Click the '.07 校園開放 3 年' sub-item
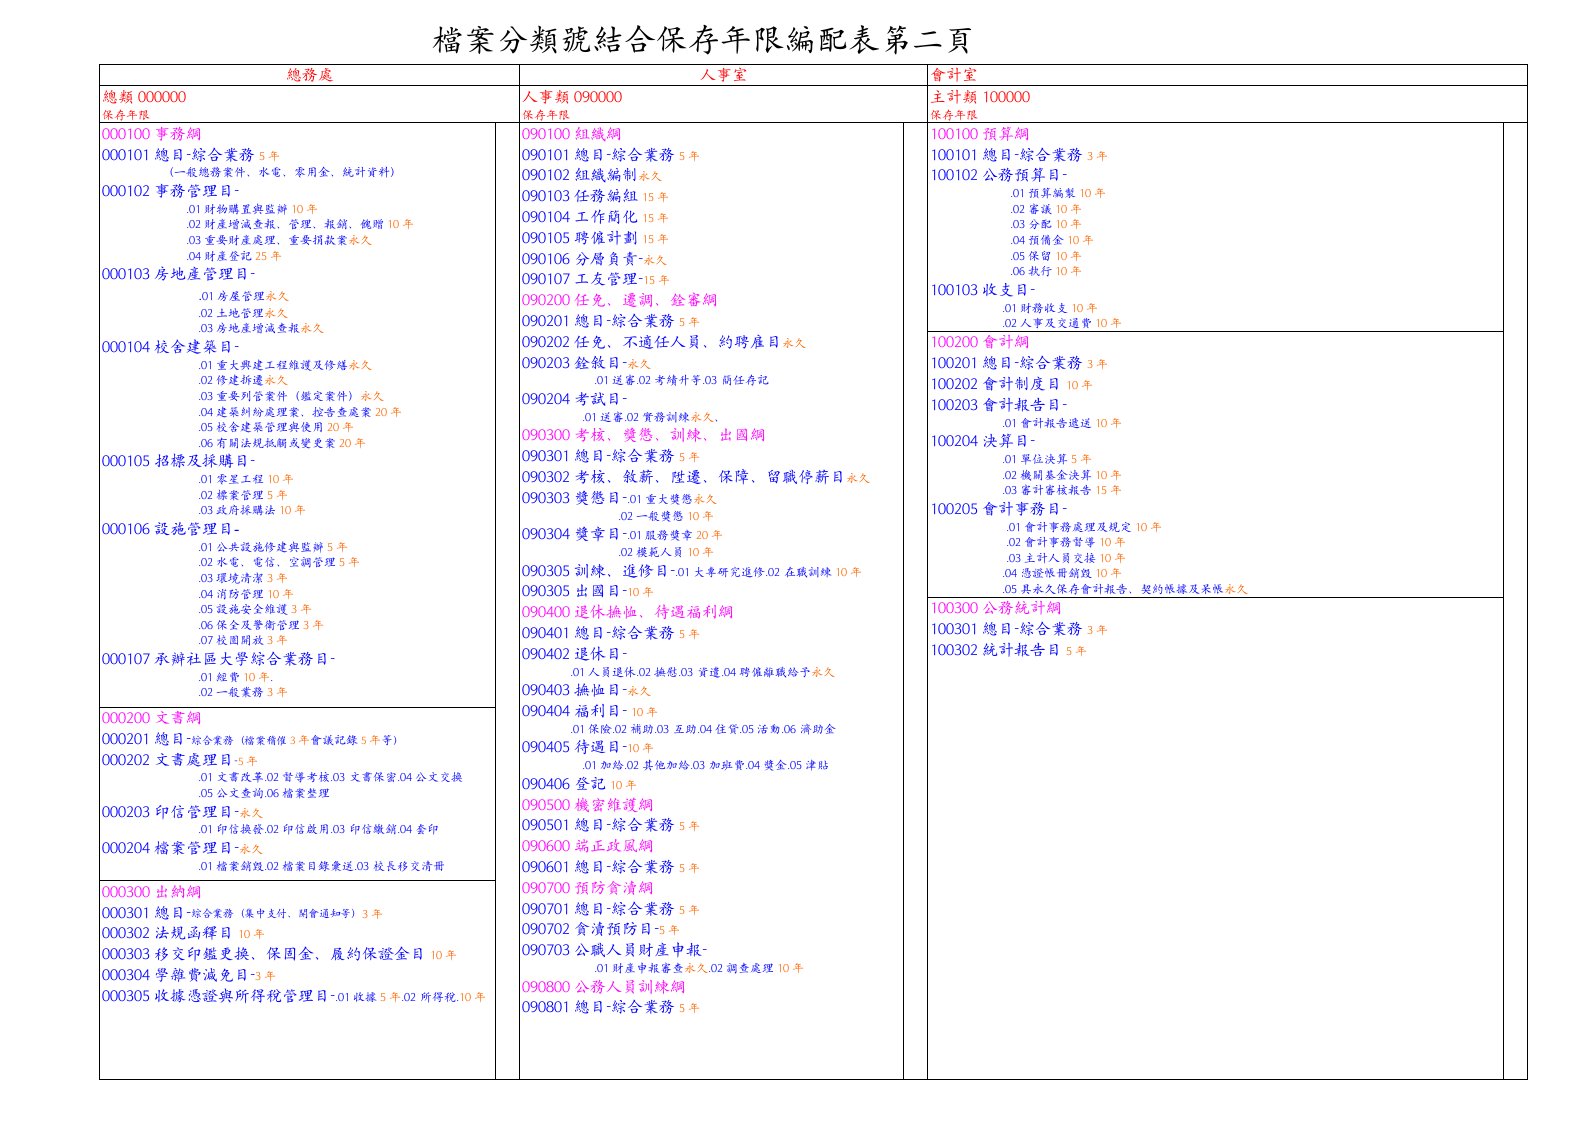 243,640
